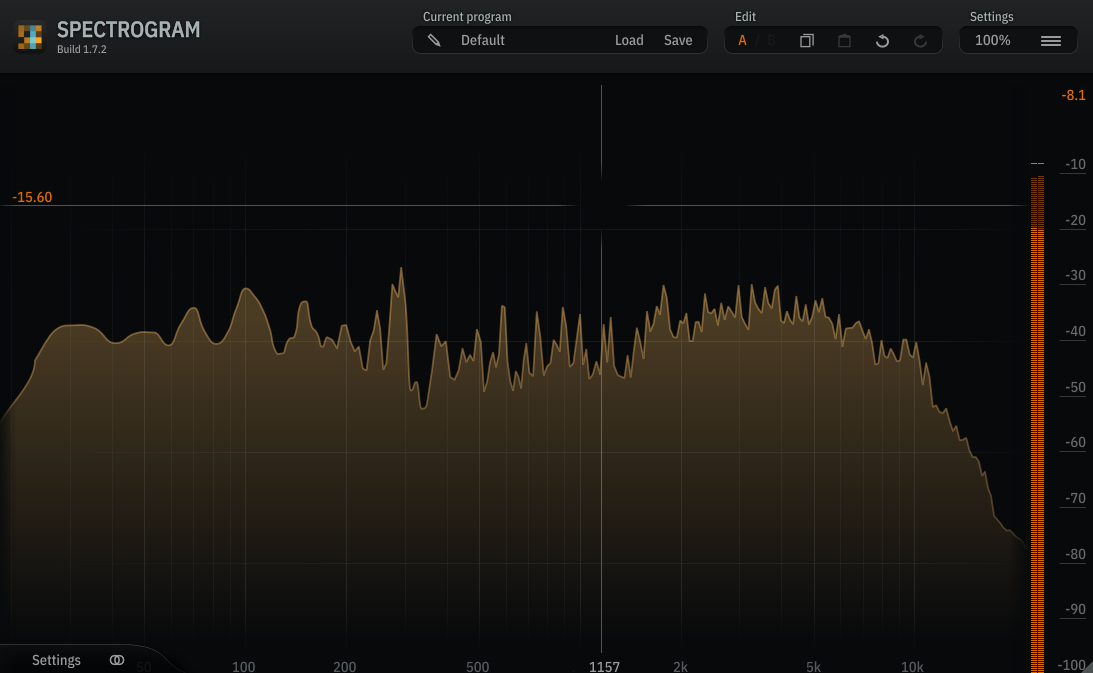Click the copy state icon in Edit
Viewport: 1093px width, 673px height.
point(806,41)
